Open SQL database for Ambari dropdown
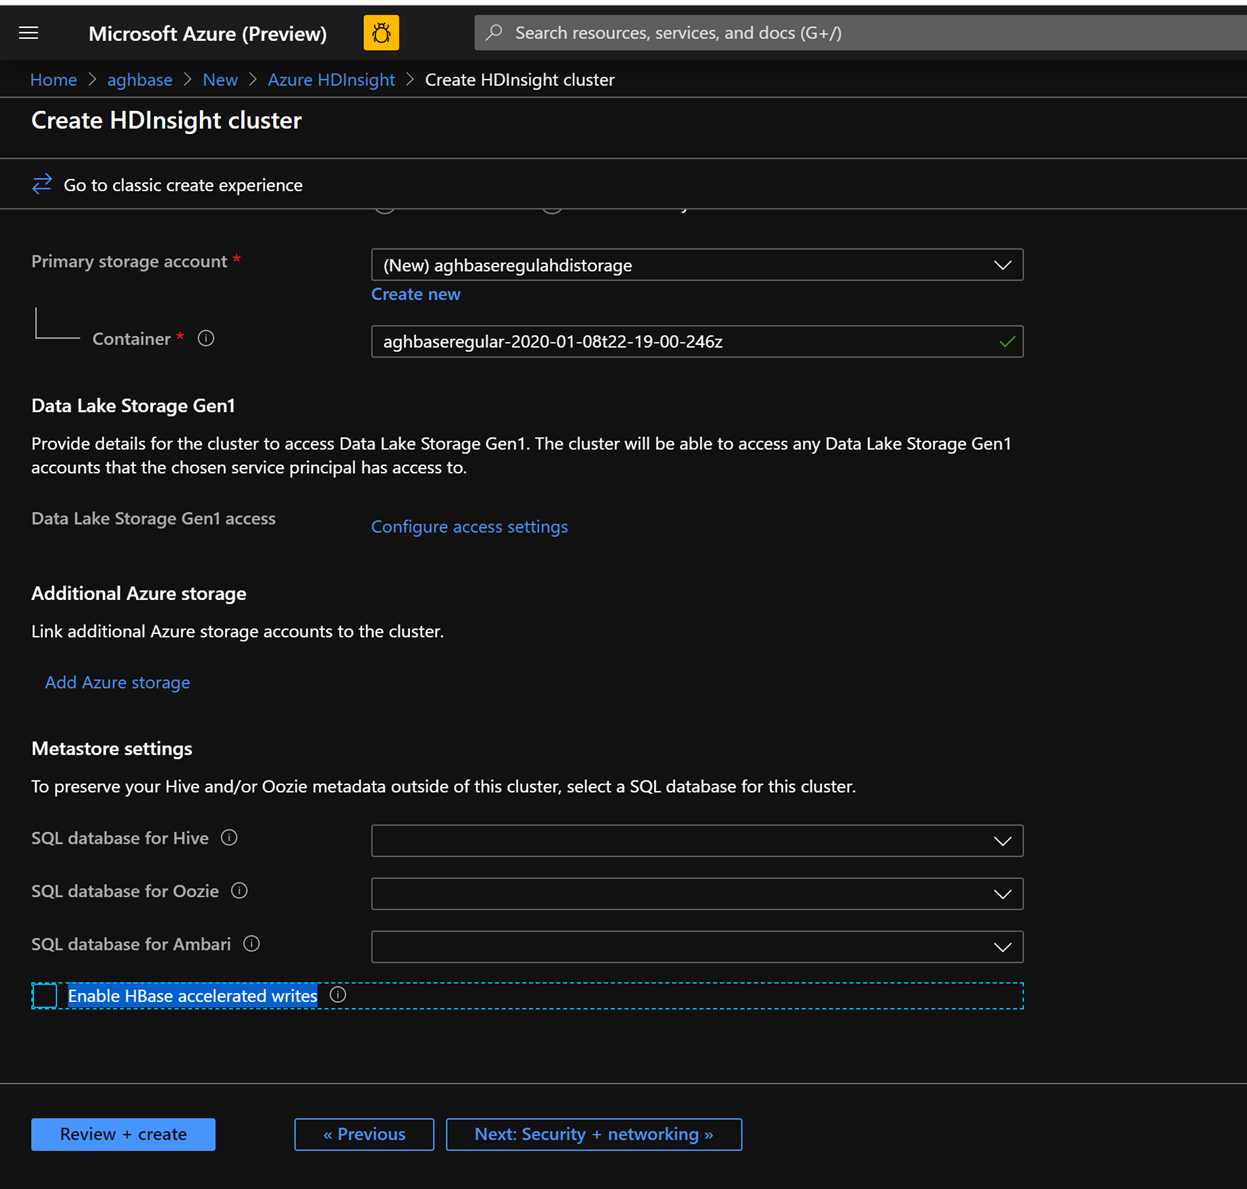 (697, 947)
